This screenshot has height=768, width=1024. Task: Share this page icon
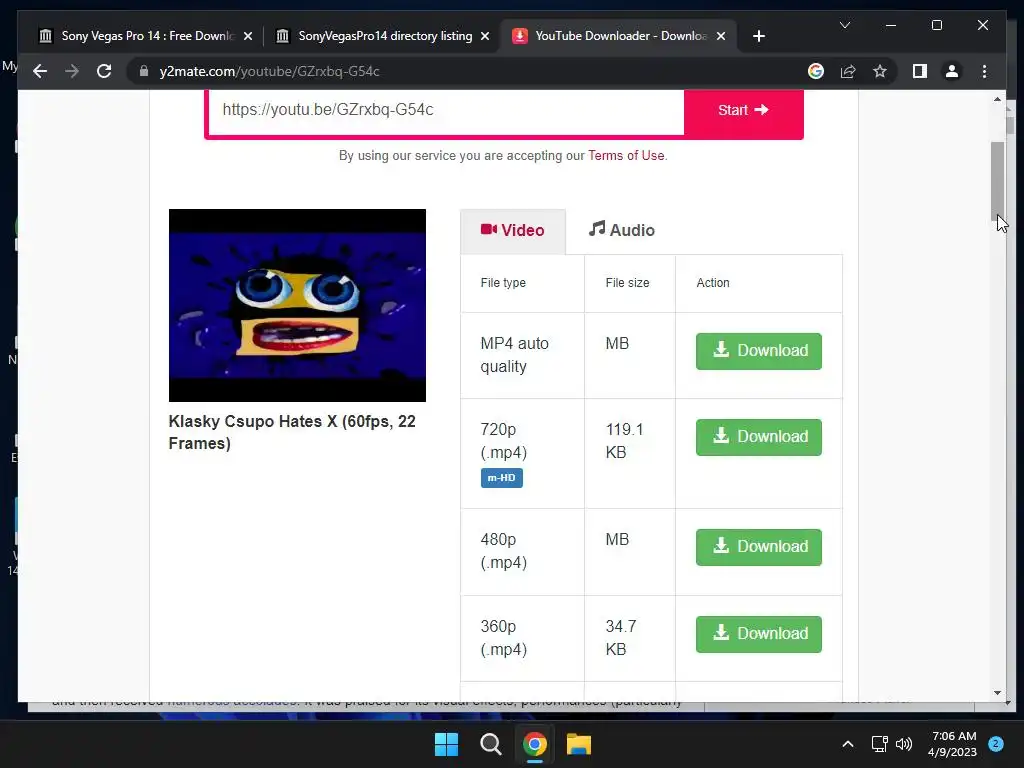click(848, 71)
